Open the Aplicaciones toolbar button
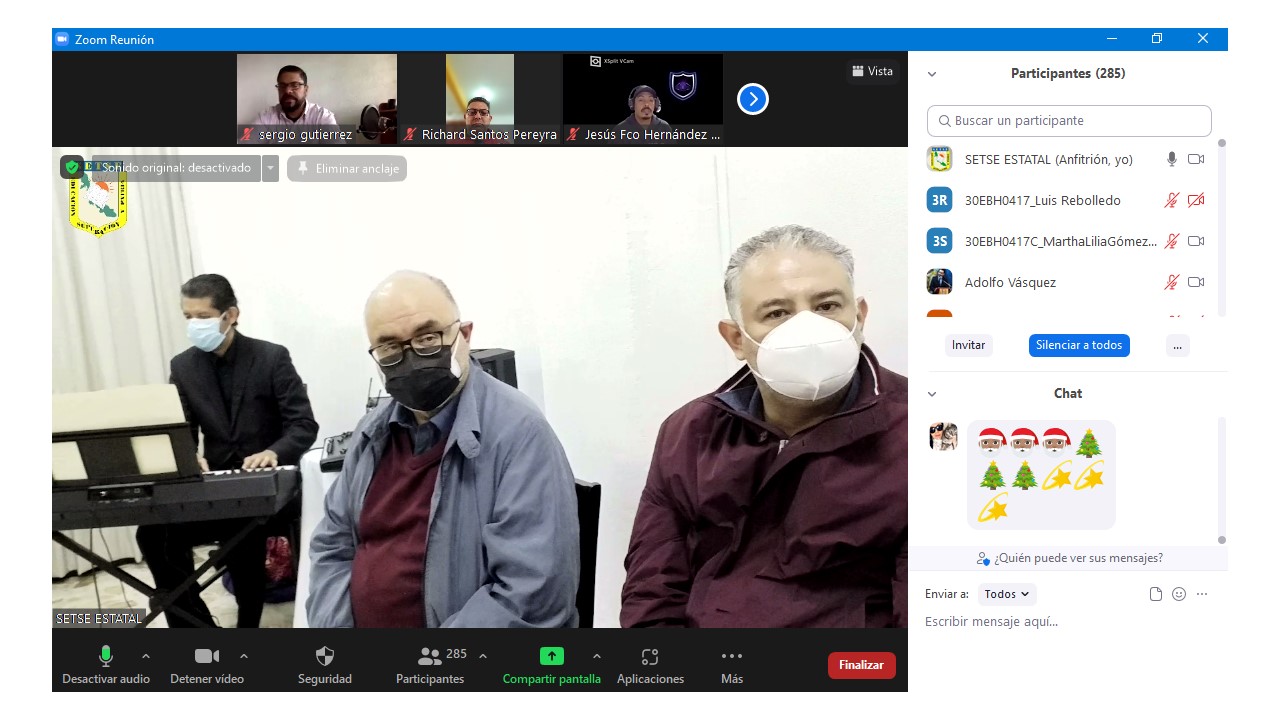 point(650,664)
